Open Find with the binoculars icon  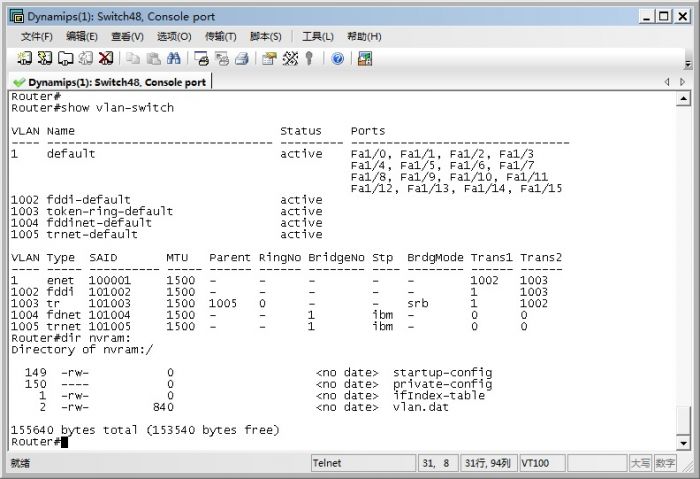click(173, 58)
